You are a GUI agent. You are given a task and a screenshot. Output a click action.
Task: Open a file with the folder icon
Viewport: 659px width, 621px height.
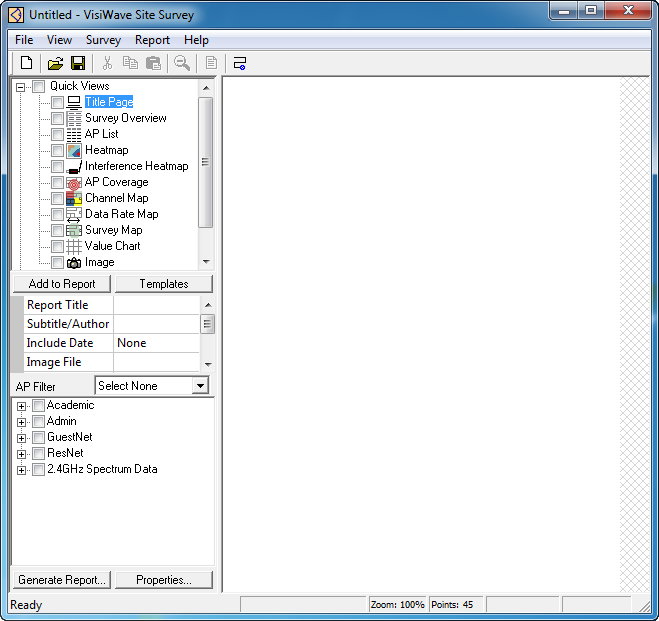[55, 63]
